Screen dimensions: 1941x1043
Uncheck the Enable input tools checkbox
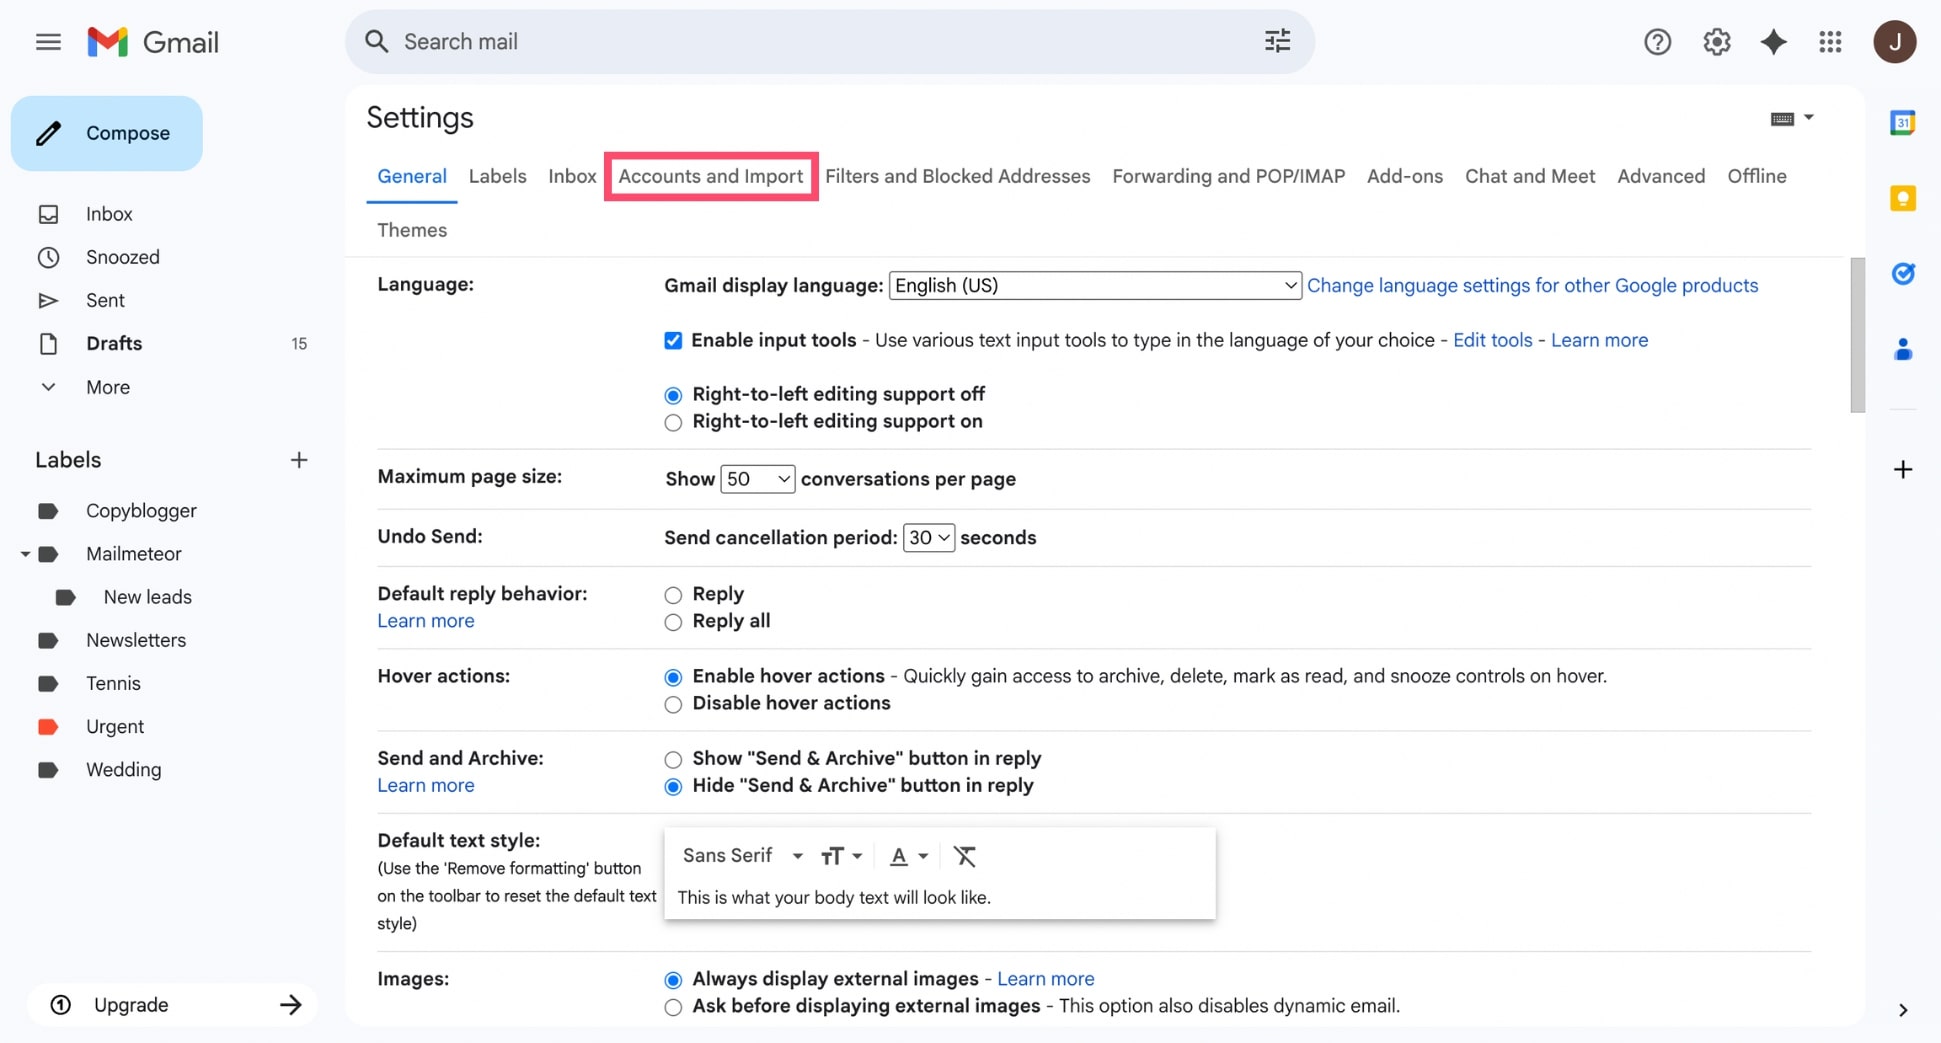pos(672,340)
